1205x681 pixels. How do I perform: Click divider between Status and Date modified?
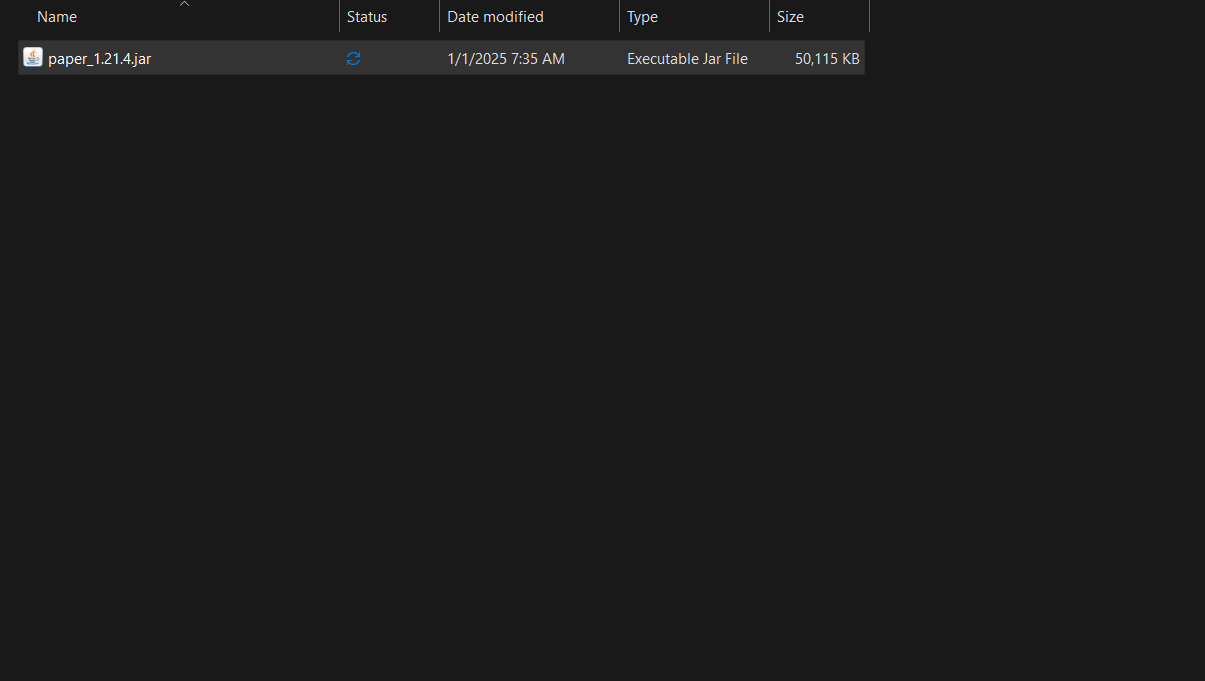click(x=439, y=17)
